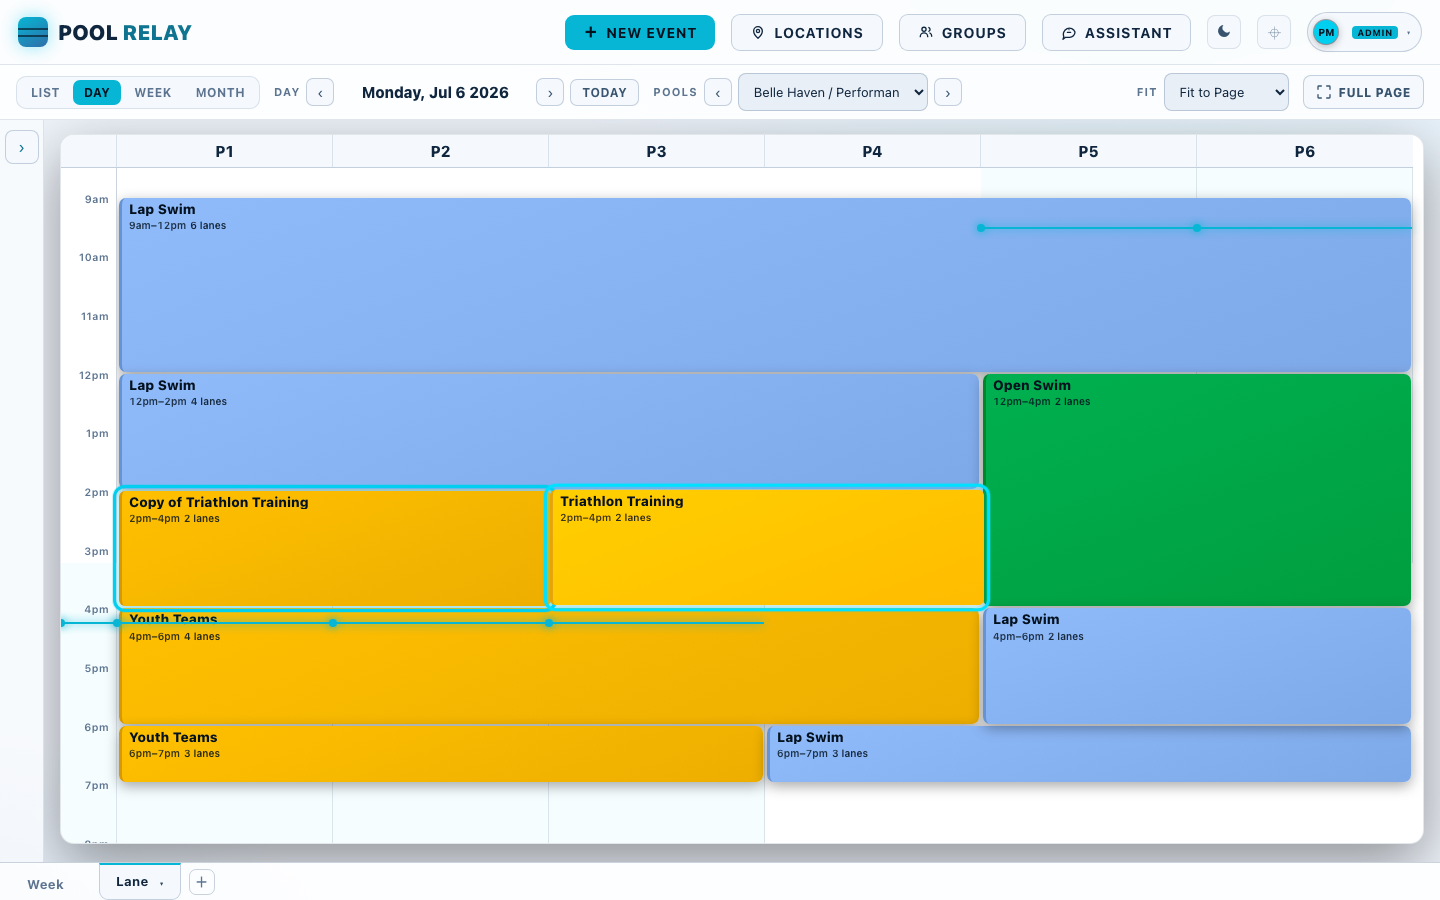This screenshot has width=1440, height=900.
Task: Go to the next pool
Action: pos(948,92)
